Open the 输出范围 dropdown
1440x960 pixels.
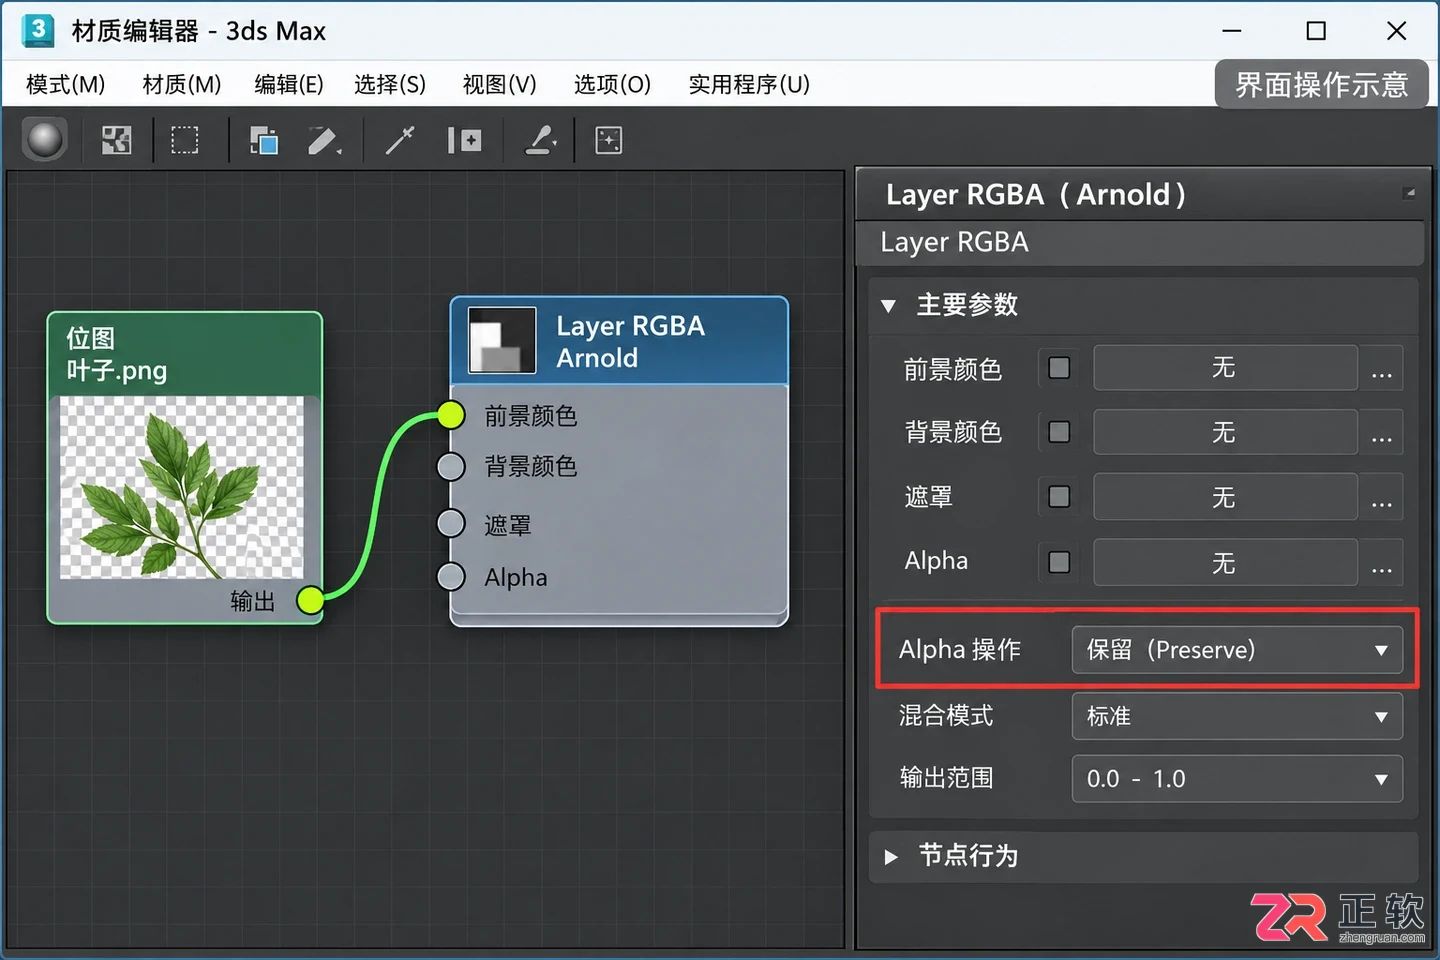[x=1237, y=778]
